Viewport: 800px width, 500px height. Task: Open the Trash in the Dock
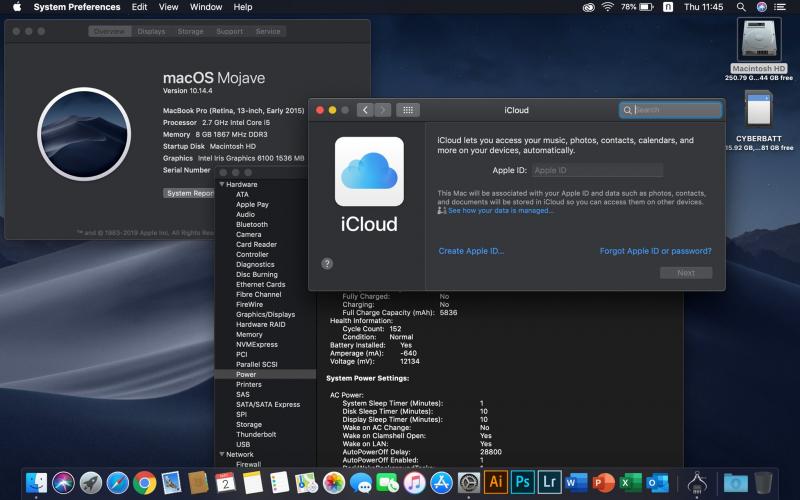coord(763,482)
